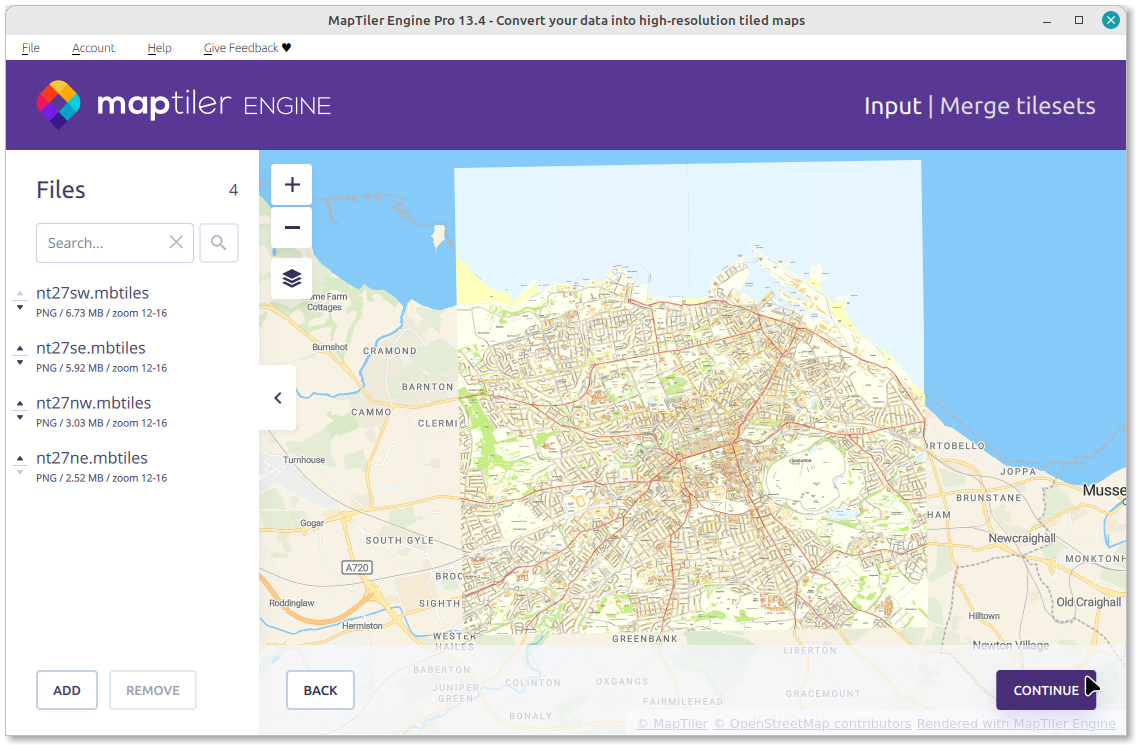The width and height of the screenshot is (1136, 745).
Task: Maximize the MapTiler Engine window
Action: click(1079, 20)
